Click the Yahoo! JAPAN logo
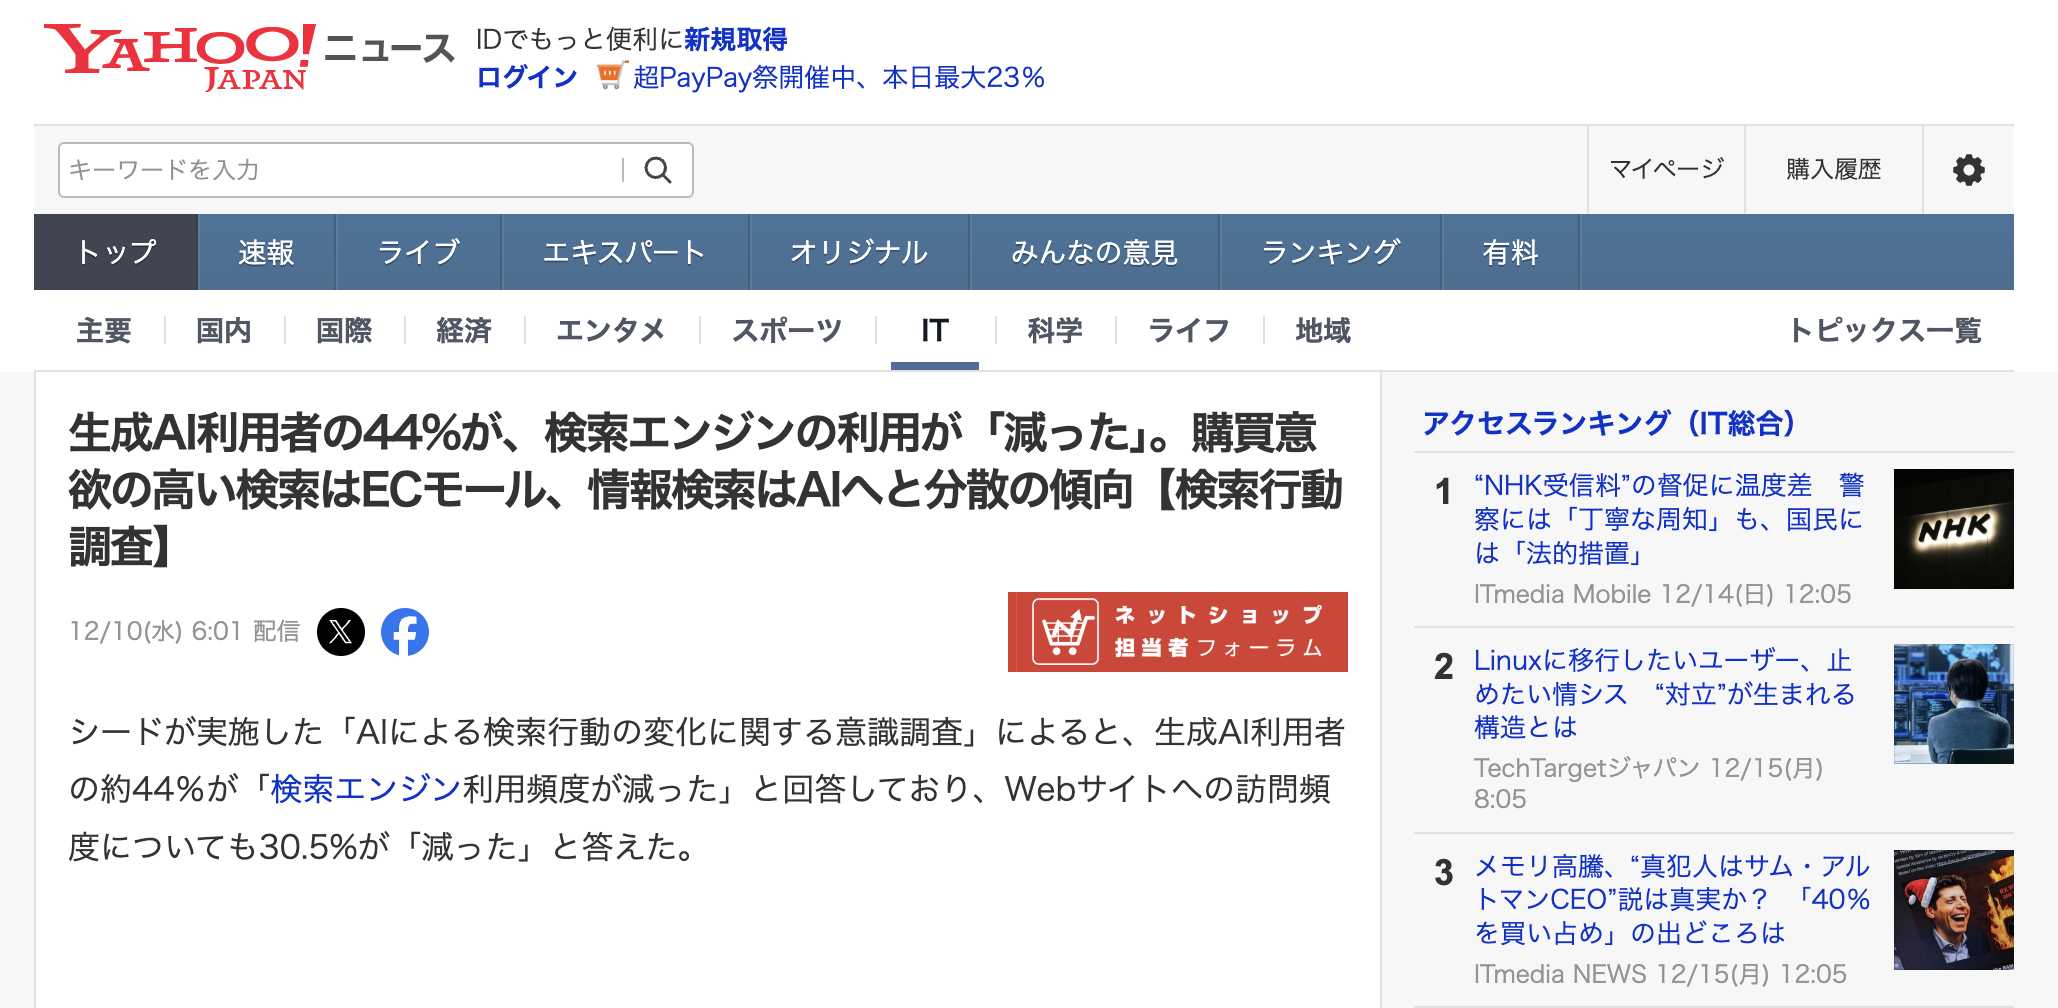Screen dimensions: 2058x1008 tap(180, 56)
